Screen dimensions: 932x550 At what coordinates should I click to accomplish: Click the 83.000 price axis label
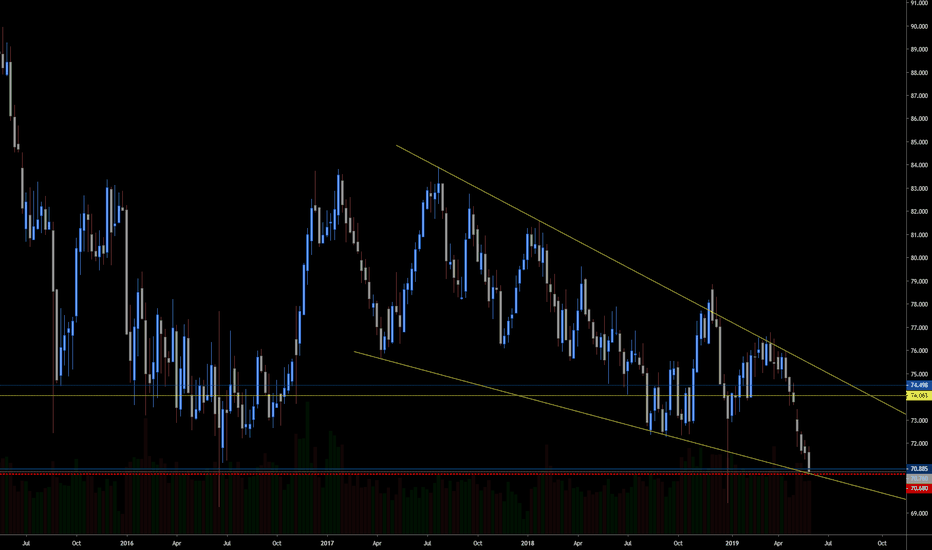tap(919, 188)
